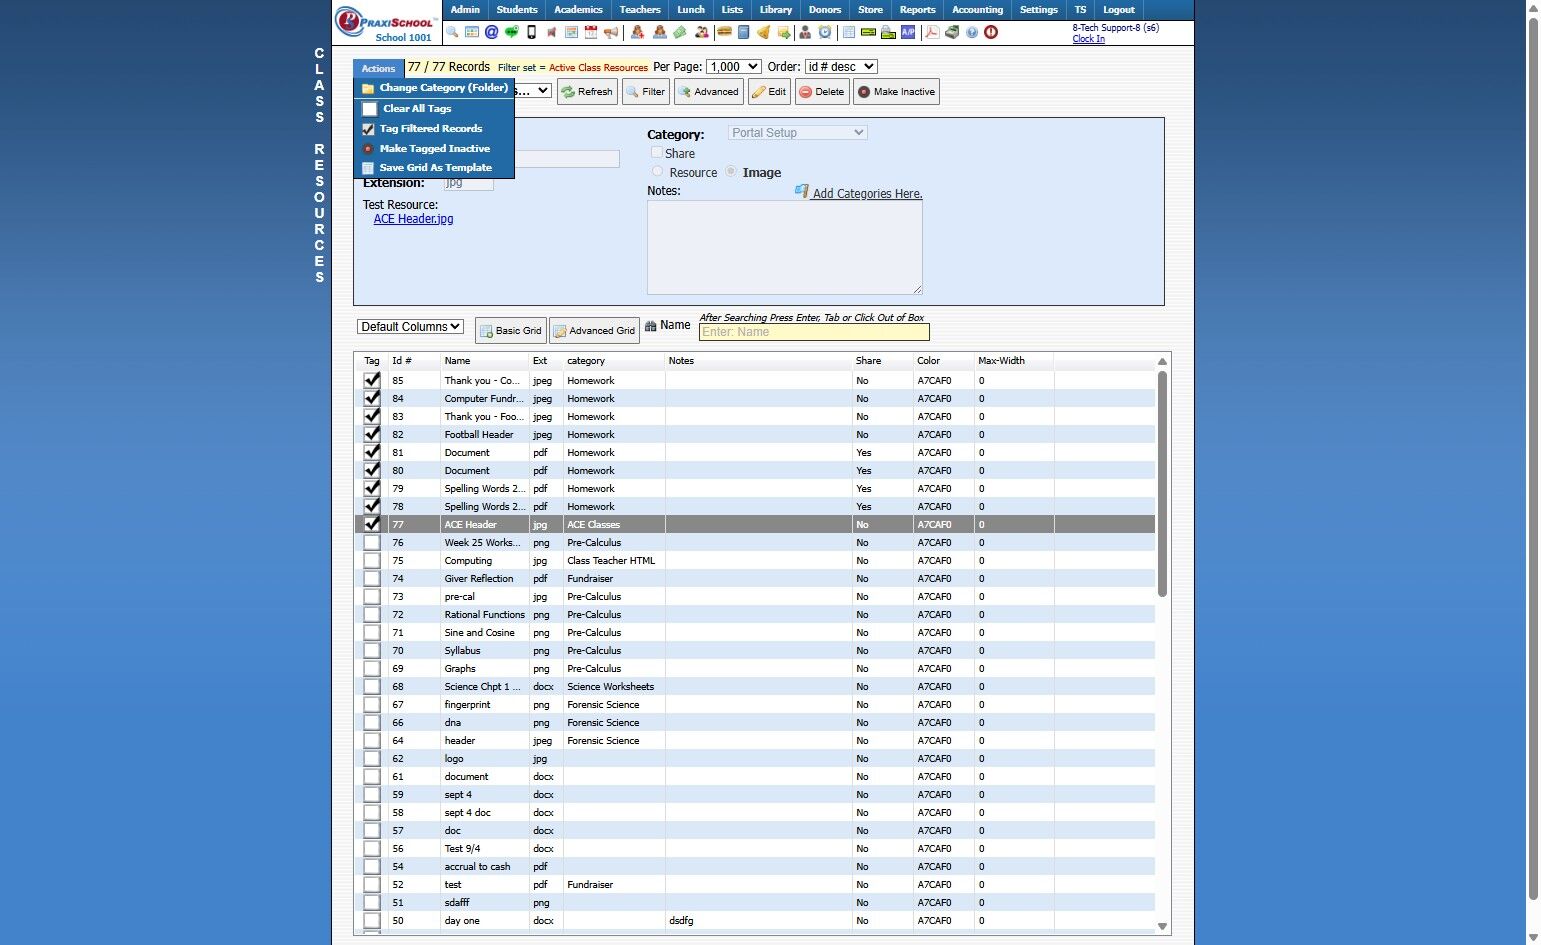Select the Resource radio button

pos(657,172)
